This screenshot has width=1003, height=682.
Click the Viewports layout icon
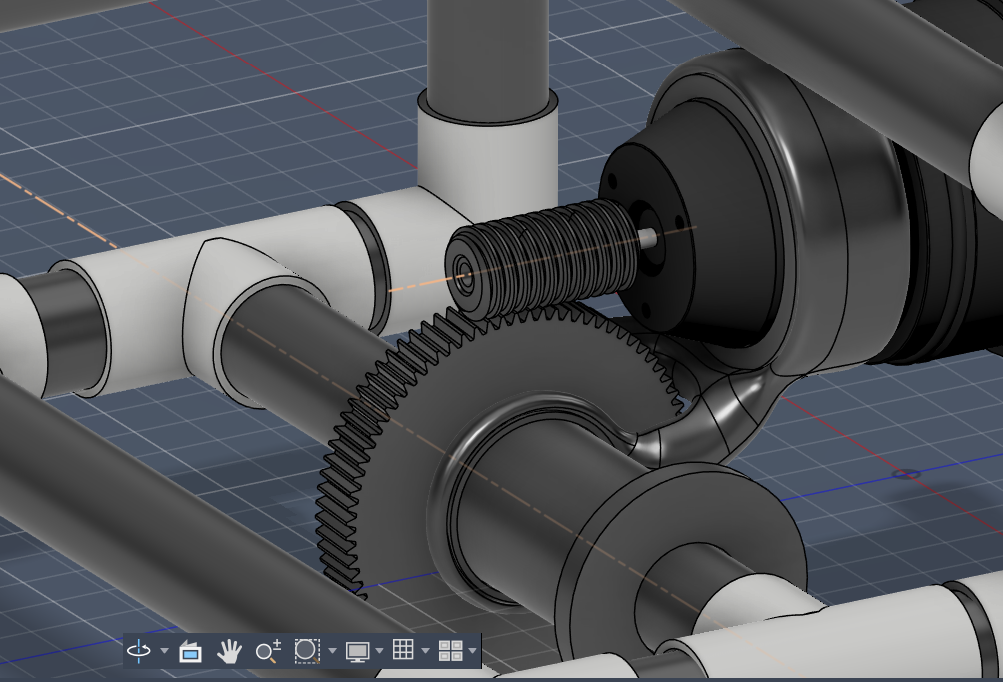450,651
